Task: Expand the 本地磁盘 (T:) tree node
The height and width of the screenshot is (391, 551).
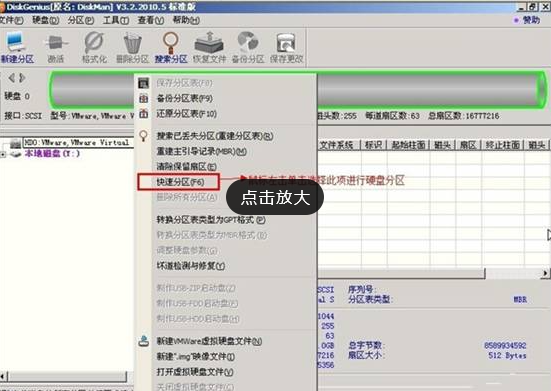Action: pos(3,154)
